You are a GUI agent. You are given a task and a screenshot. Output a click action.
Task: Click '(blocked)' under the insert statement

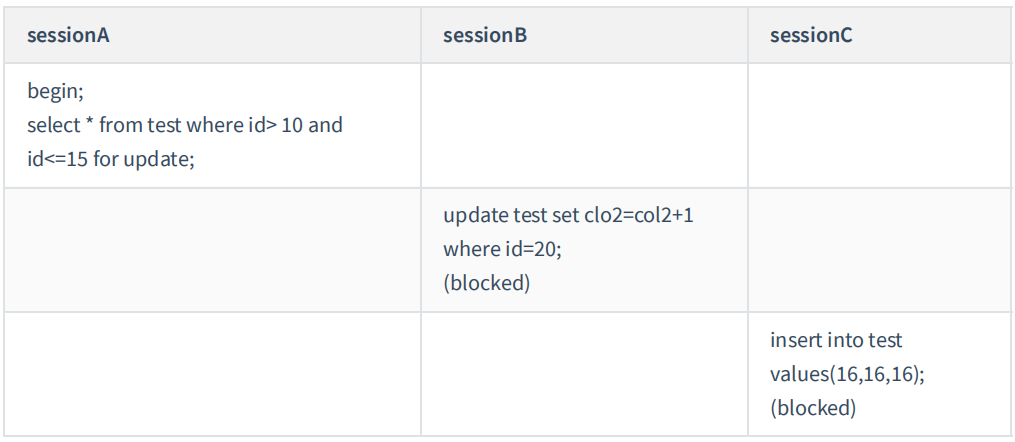tap(813, 407)
